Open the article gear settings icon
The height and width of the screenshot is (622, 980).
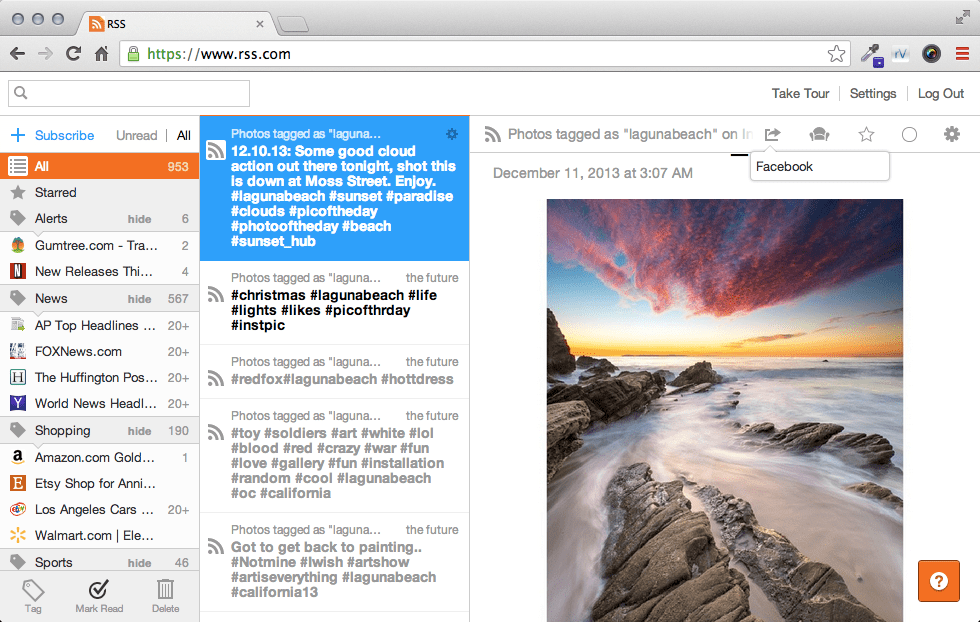951,134
